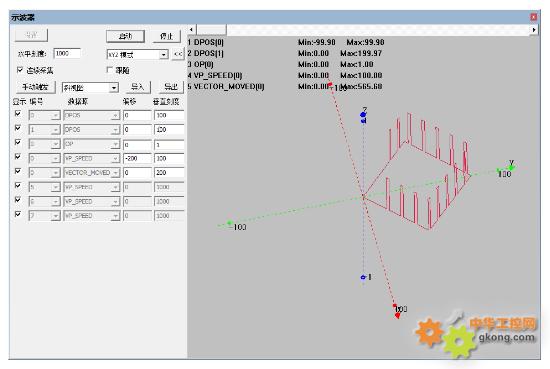550x369 pixels.
Task: Close the oscilloscope window with the red X
Action: pos(534,17)
